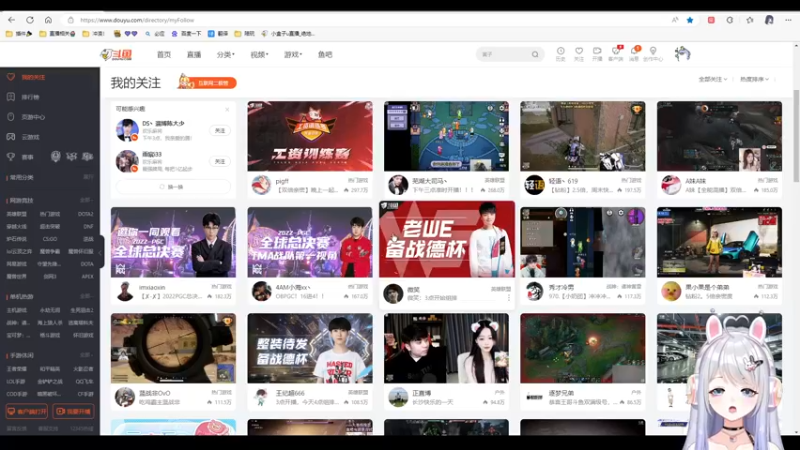Open the browser profile avatar

click(x=769, y=20)
